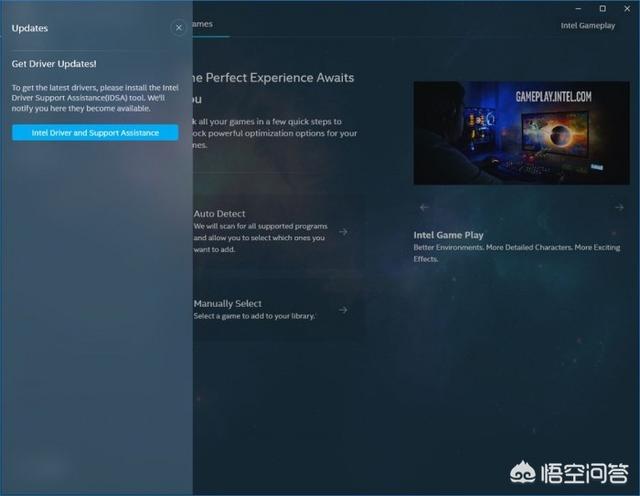This screenshot has height=496, width=640.
Task: Close the Updates side panel
Action: (179, 28)
